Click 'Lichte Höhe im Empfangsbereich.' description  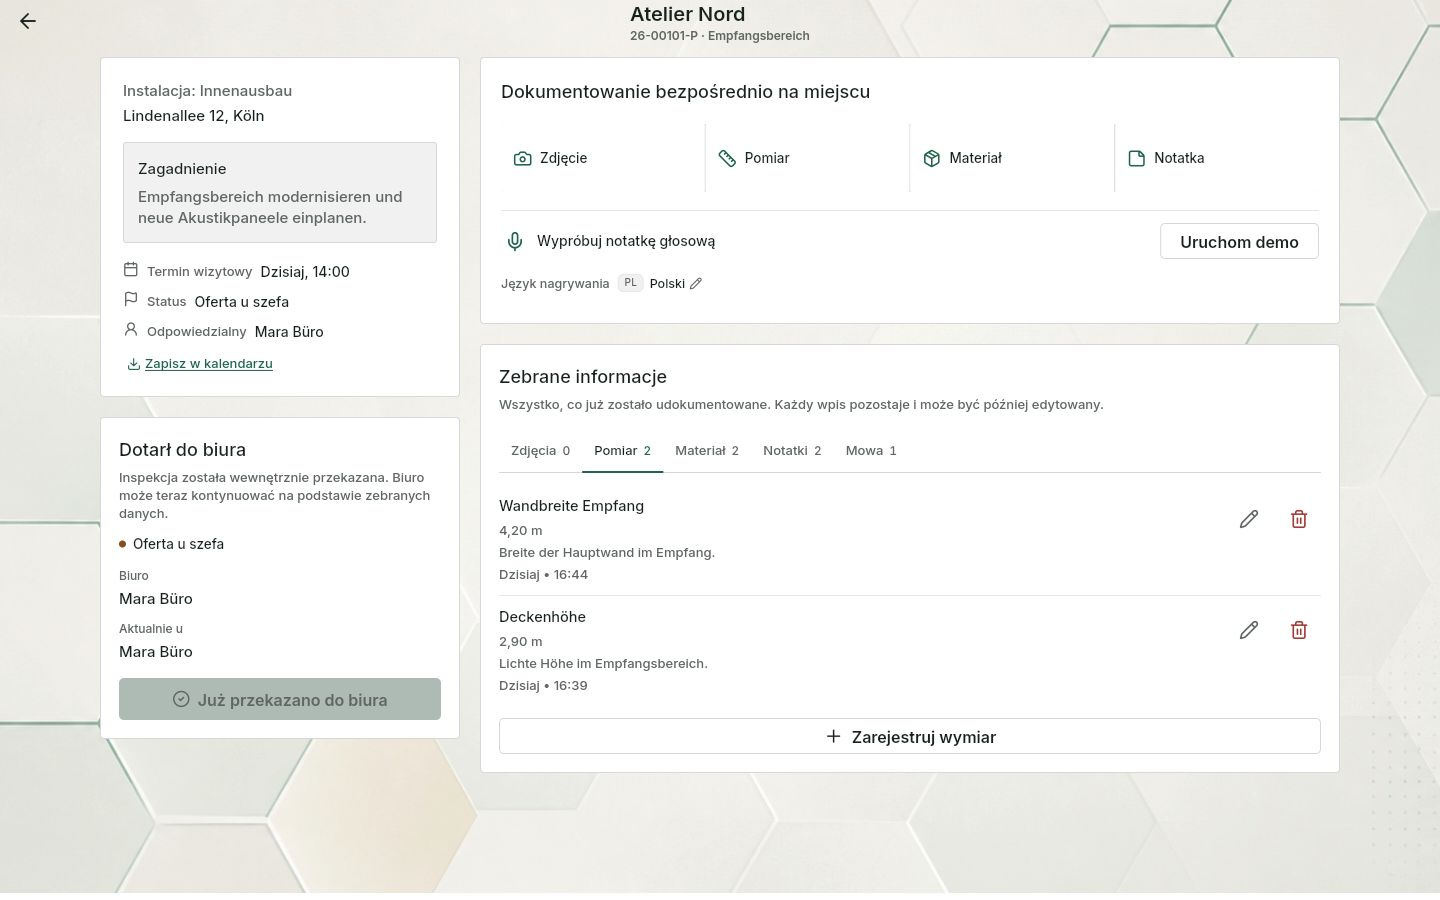tap(603, 664)
